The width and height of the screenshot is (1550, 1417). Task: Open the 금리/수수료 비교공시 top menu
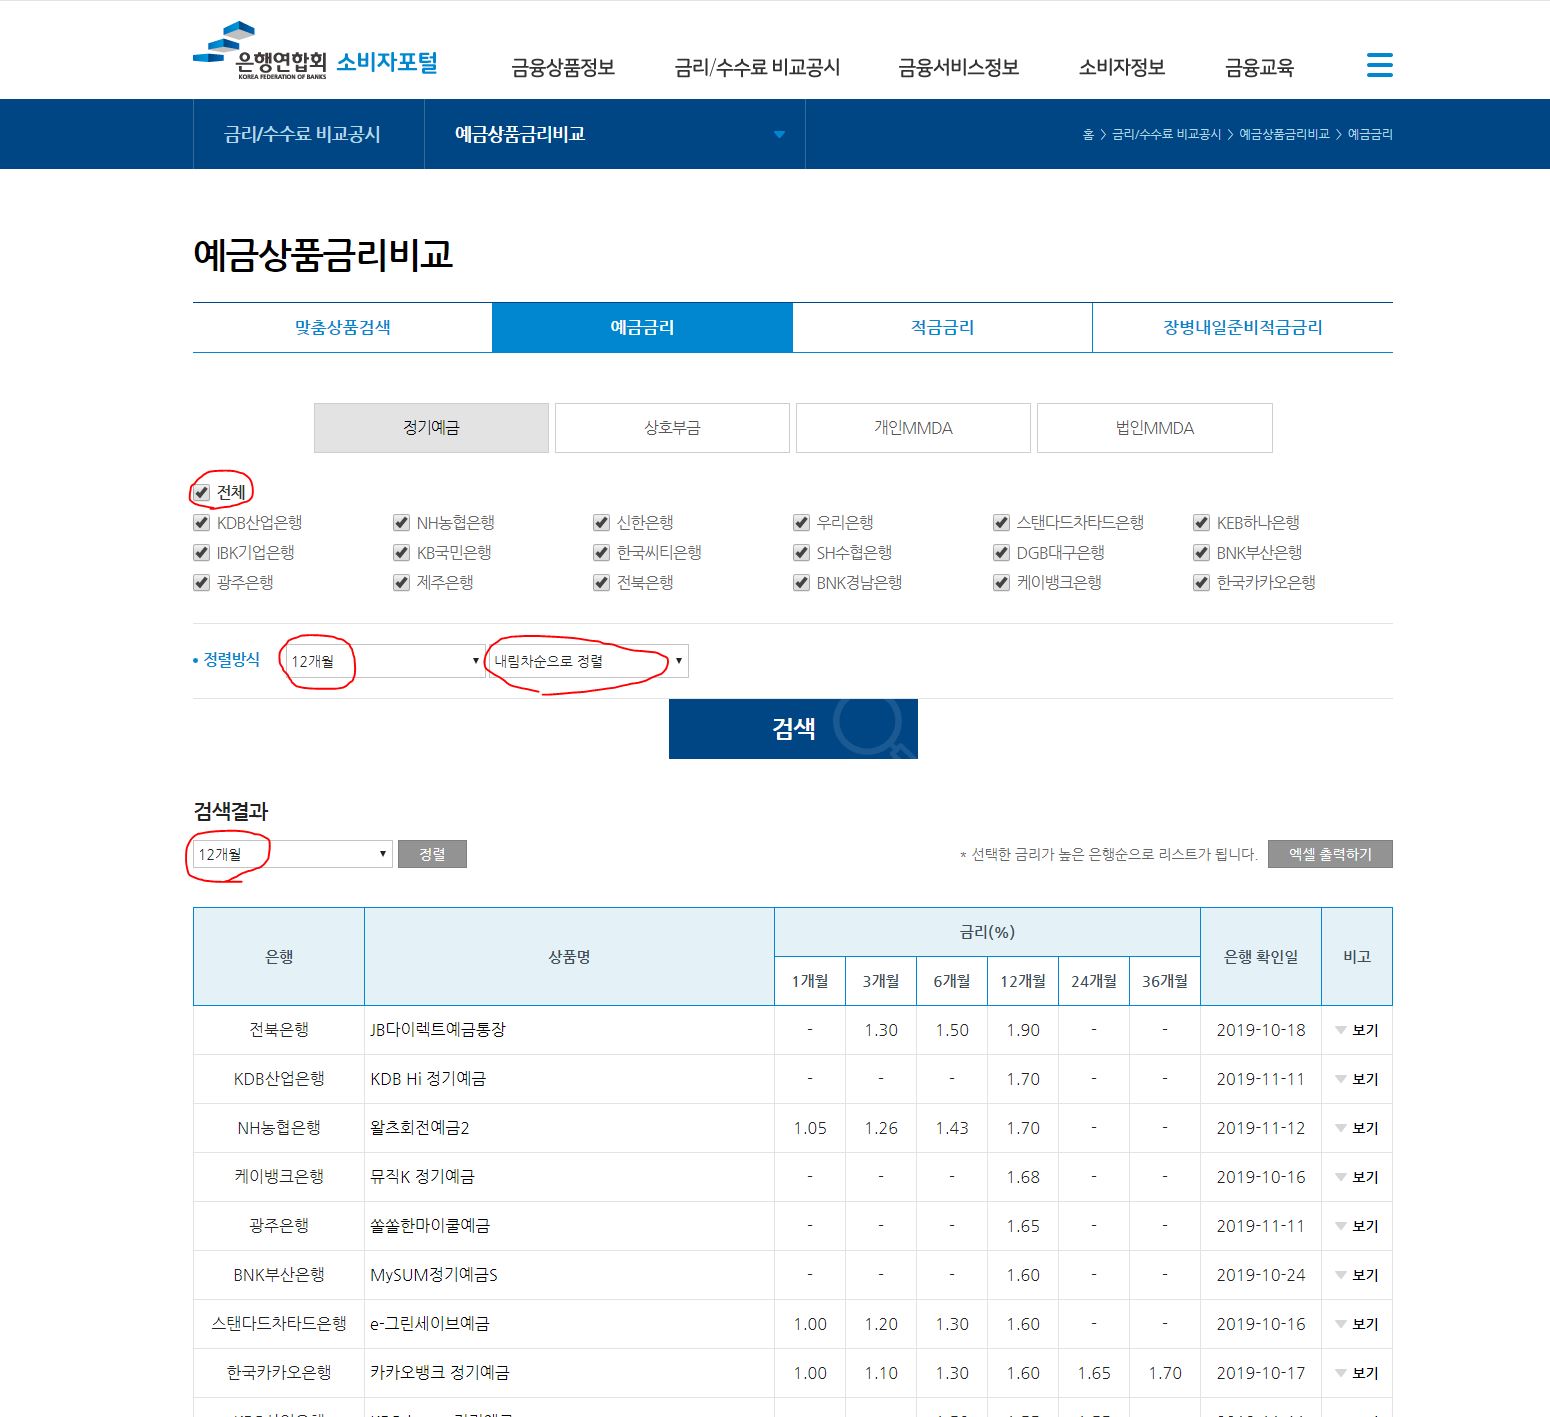point(757,67)
